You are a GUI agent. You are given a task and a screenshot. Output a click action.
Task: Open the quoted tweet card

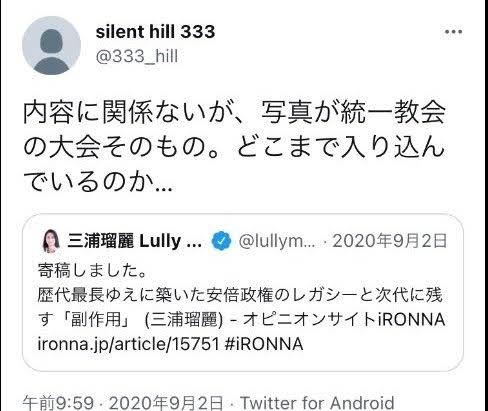click(x=243, y=292)
